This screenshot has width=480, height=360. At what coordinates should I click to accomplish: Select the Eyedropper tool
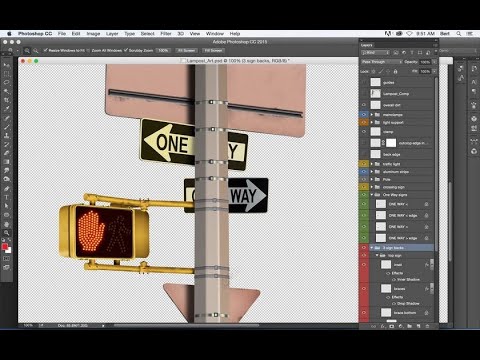coord(6,109)
